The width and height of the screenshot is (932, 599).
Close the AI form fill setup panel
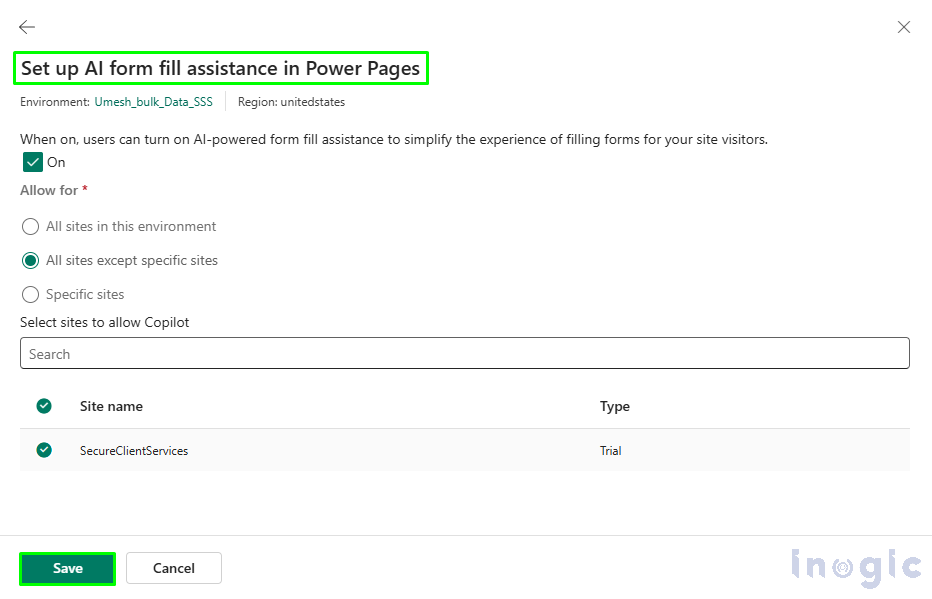(903, 27)
